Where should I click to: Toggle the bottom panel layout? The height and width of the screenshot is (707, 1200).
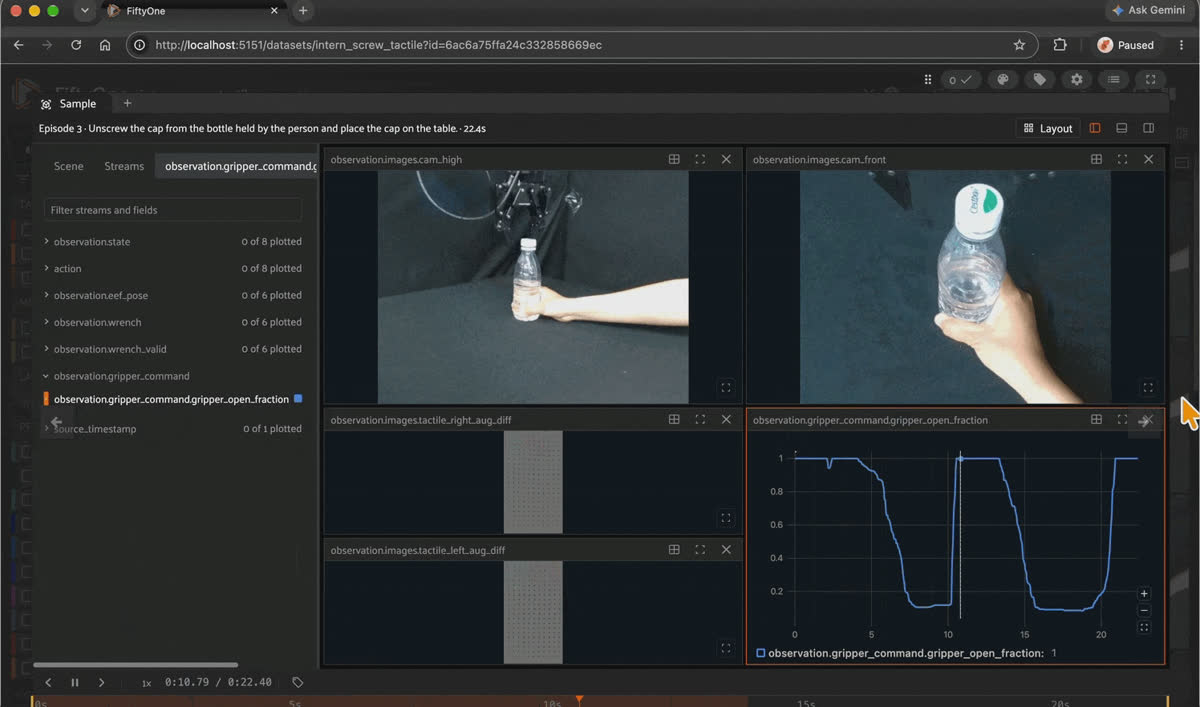pos(1122,128)
